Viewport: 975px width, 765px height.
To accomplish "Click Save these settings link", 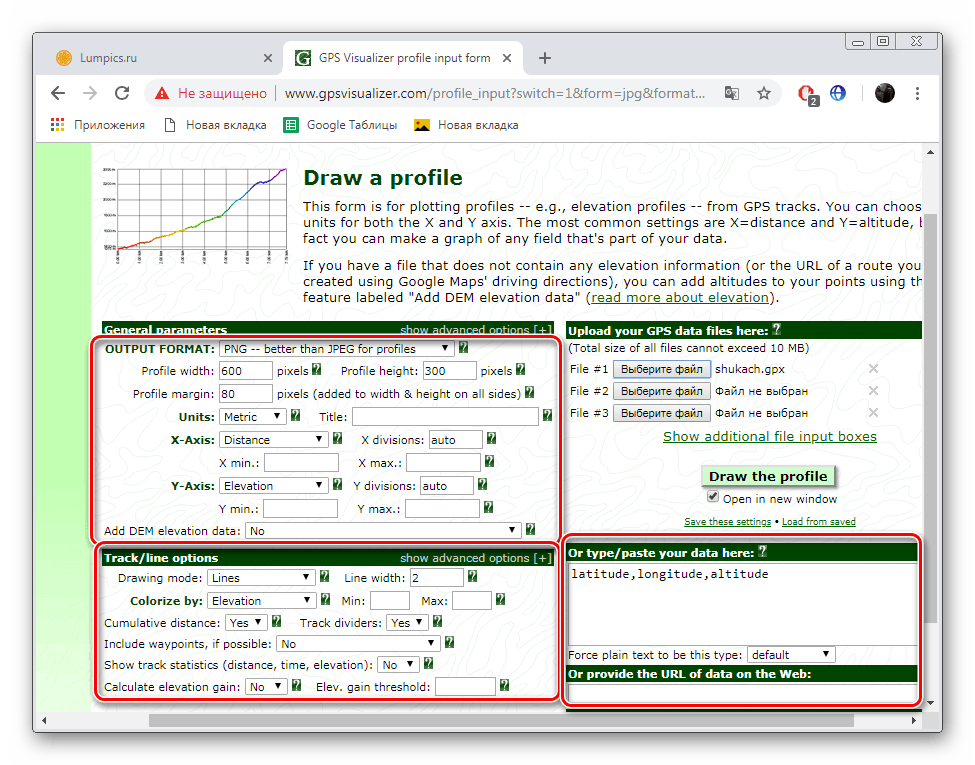I will point(728,521).
